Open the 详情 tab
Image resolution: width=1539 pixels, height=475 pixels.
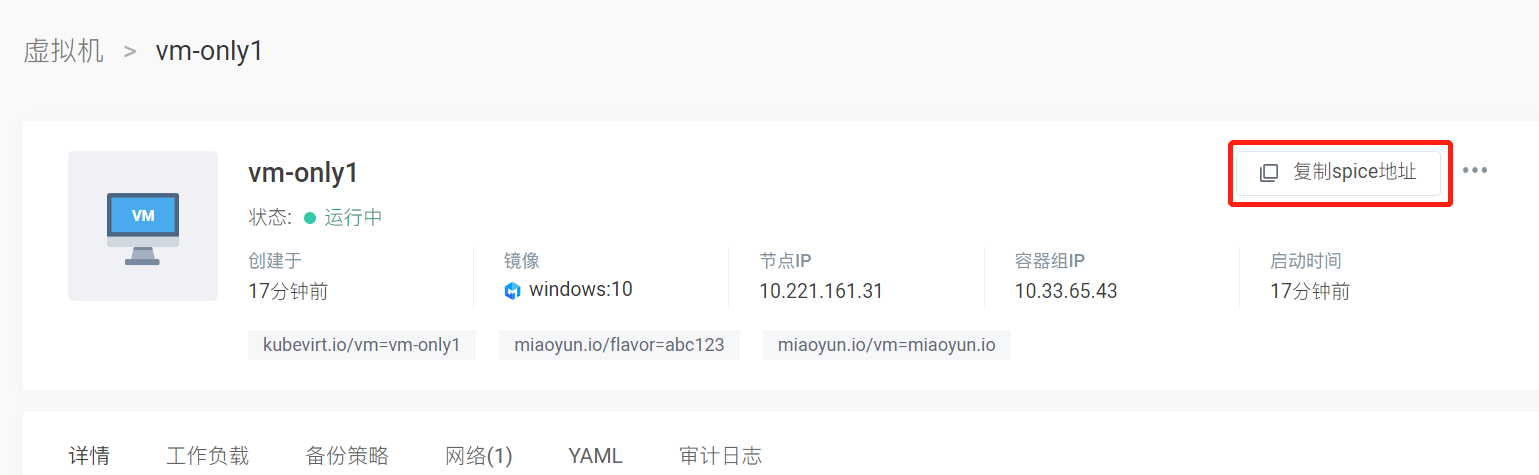coord(89,456)
